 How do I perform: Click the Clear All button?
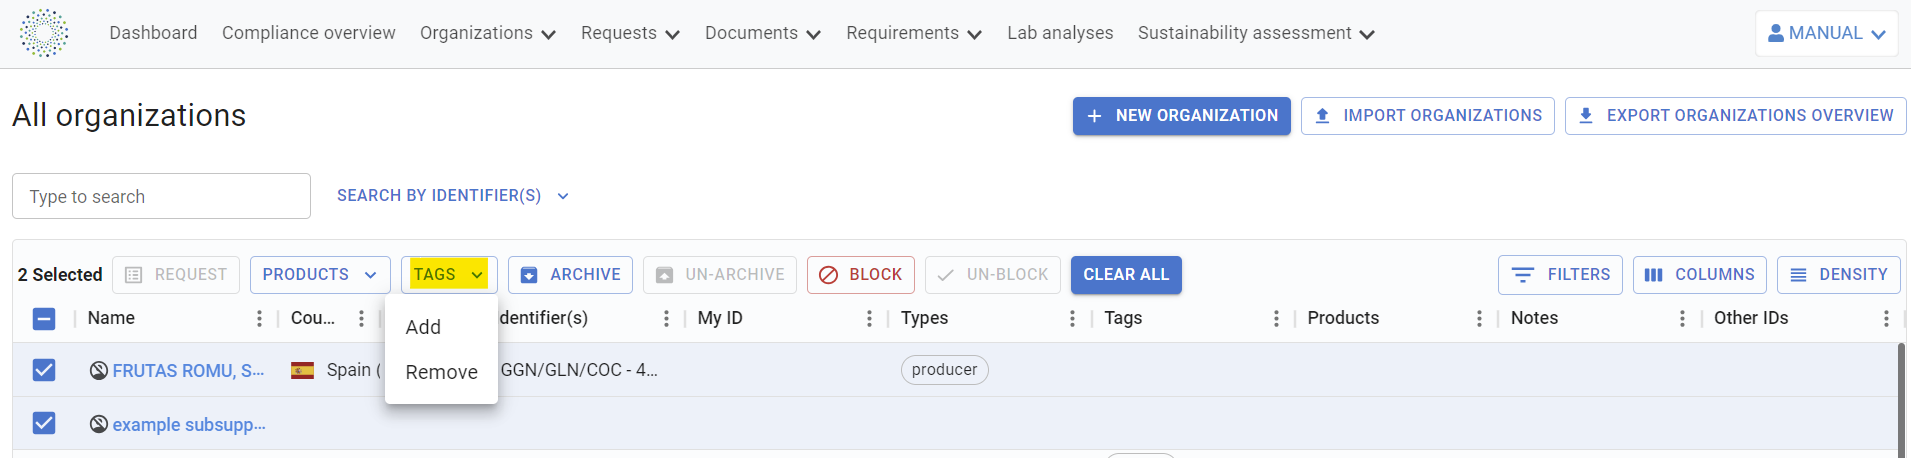tap(1126, 275)
